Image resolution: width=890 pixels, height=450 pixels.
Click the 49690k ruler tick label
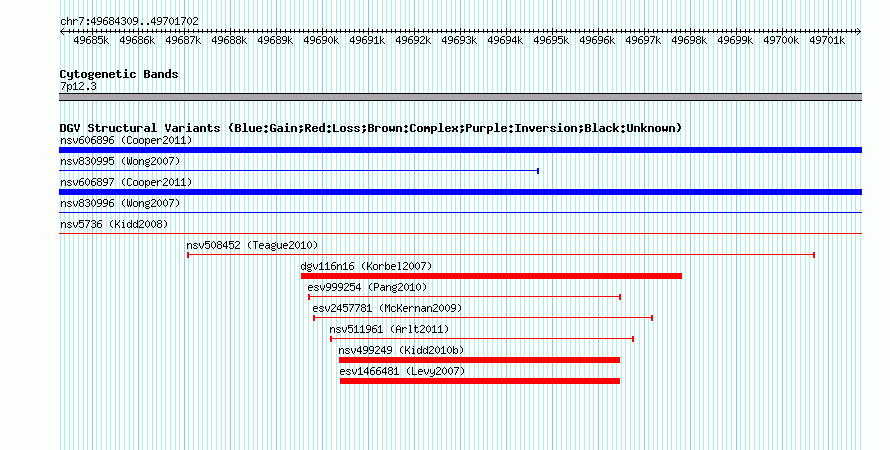[321, 40]
